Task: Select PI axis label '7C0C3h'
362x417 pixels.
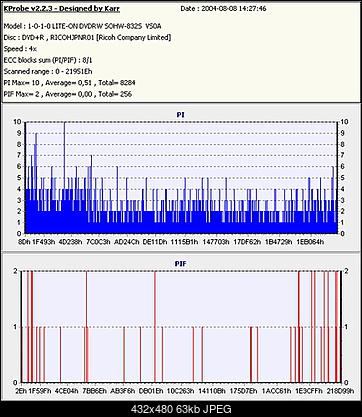Action: pyautogui.click(x=98, y=242)
